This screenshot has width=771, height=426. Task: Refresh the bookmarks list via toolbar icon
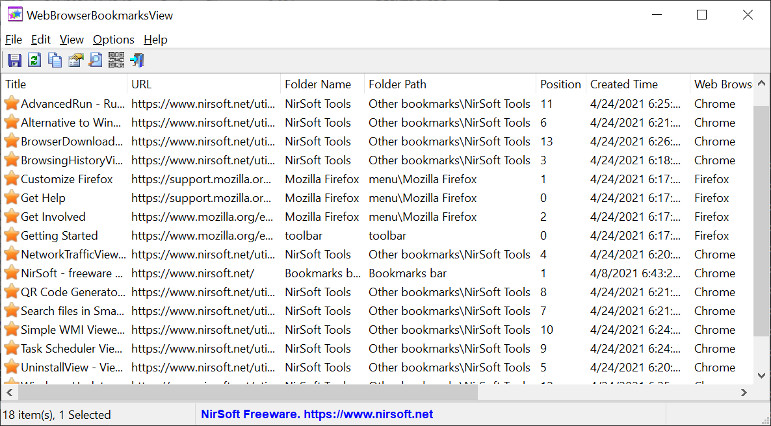coord(34,61)
